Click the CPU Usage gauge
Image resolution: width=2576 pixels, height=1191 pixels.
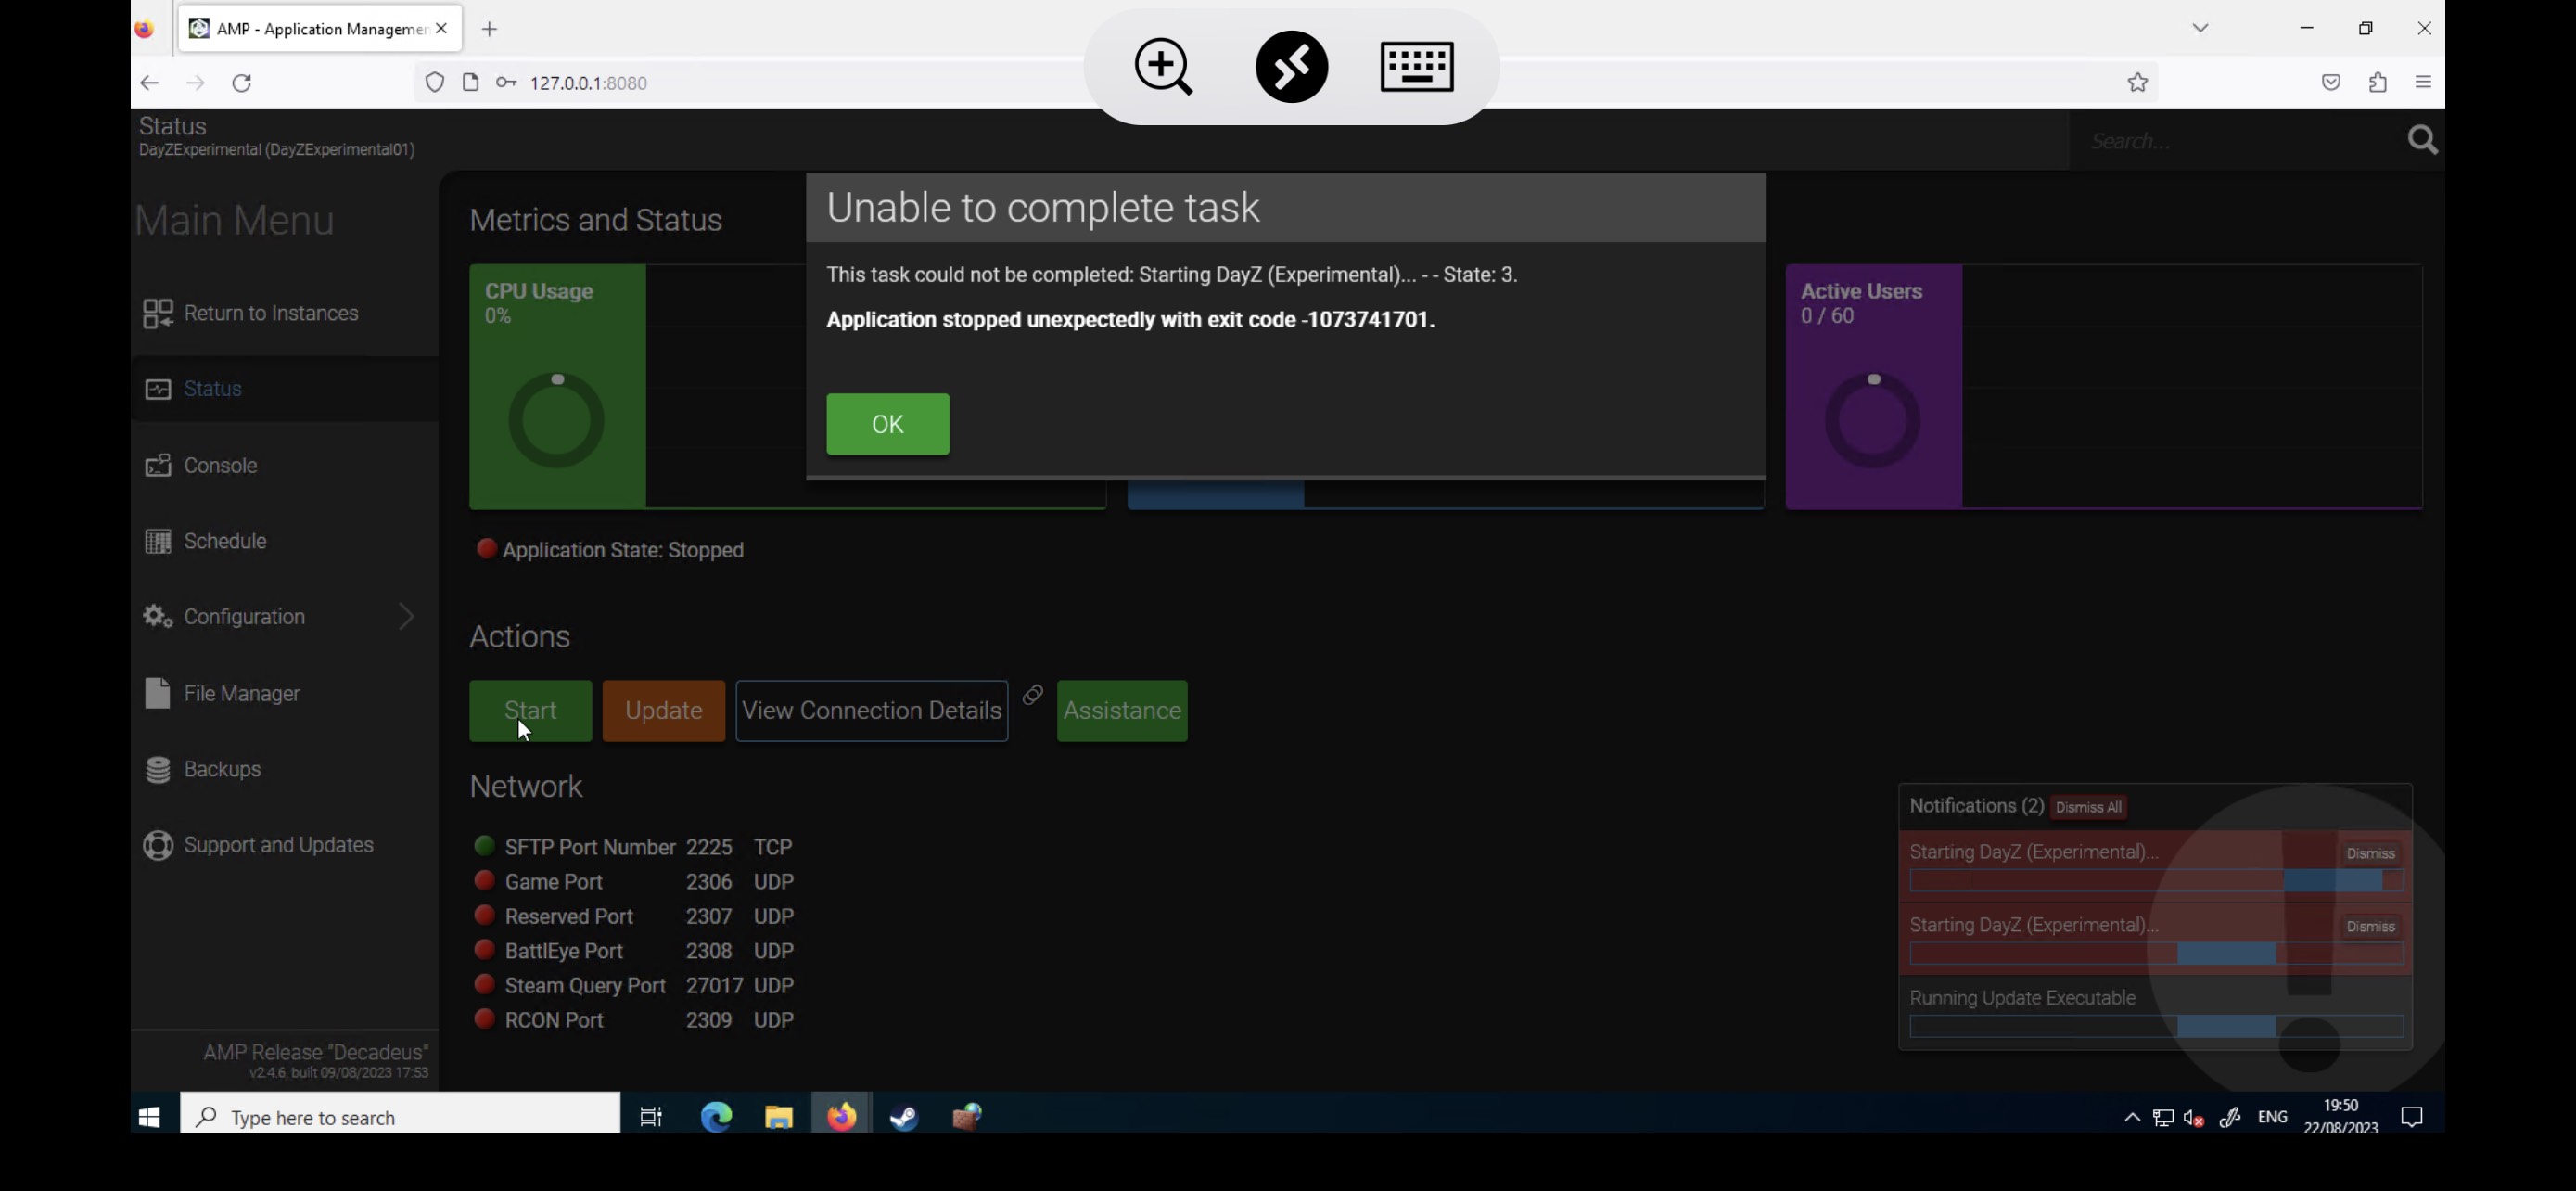pos(557,420)
